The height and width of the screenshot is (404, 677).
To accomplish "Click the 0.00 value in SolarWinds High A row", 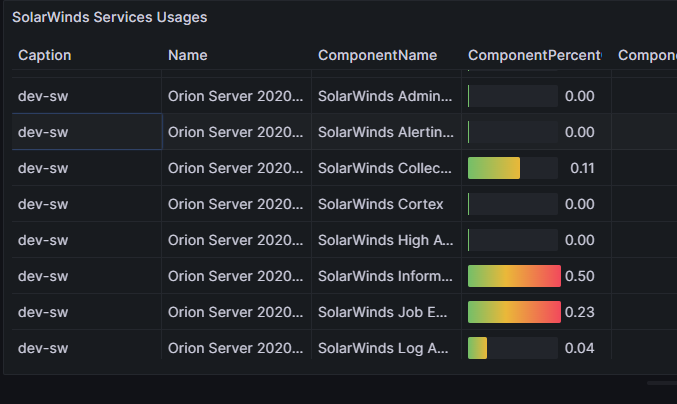I will [x=579, y=240].
